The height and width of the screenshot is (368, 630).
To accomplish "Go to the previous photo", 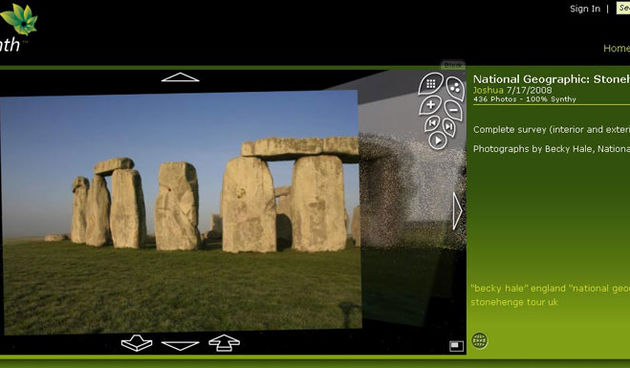I will tap(432, 123).
